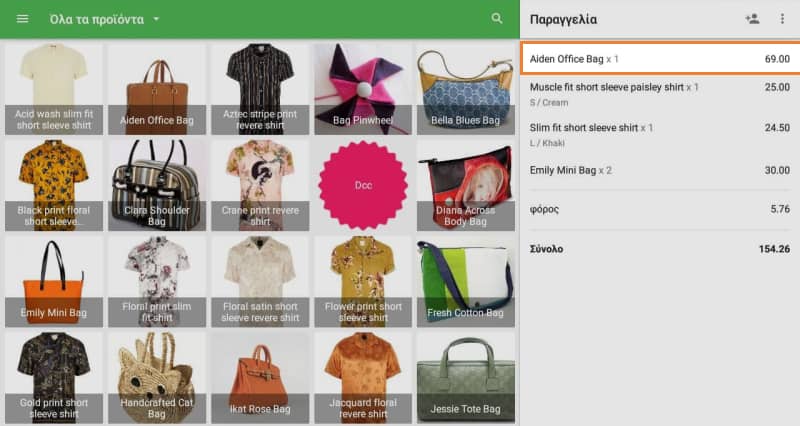Choose the Fresh Cotton Bag product
The height and width of the screenshot is (426, 800).
pyautogui.click(x=465, y=280)
